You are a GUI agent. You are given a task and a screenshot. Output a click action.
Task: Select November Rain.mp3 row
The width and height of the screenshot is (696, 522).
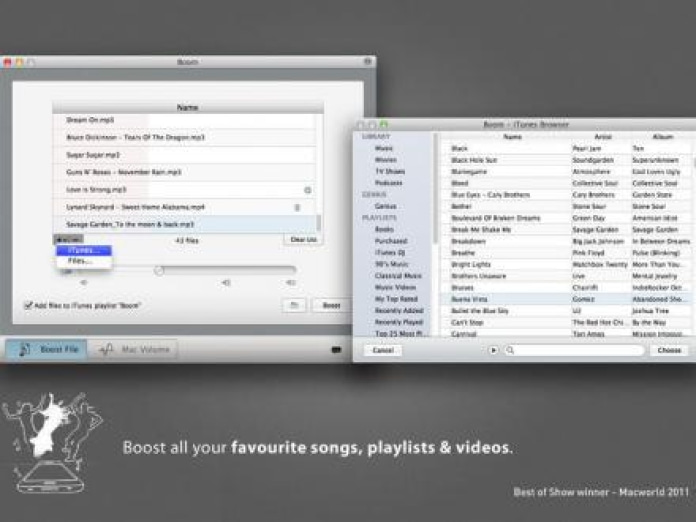[184, 172]
